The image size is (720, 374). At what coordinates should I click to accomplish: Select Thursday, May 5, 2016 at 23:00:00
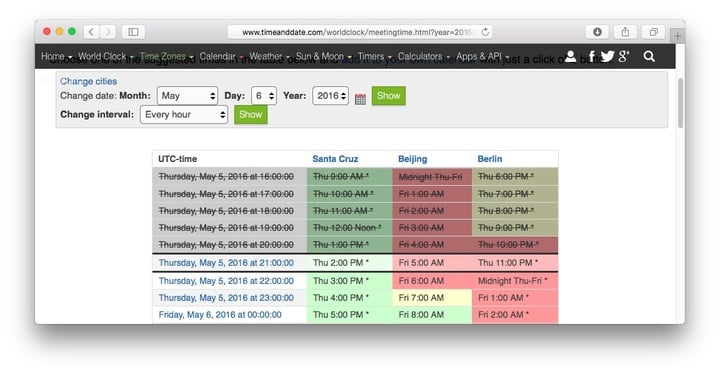(x=226, y=298)
